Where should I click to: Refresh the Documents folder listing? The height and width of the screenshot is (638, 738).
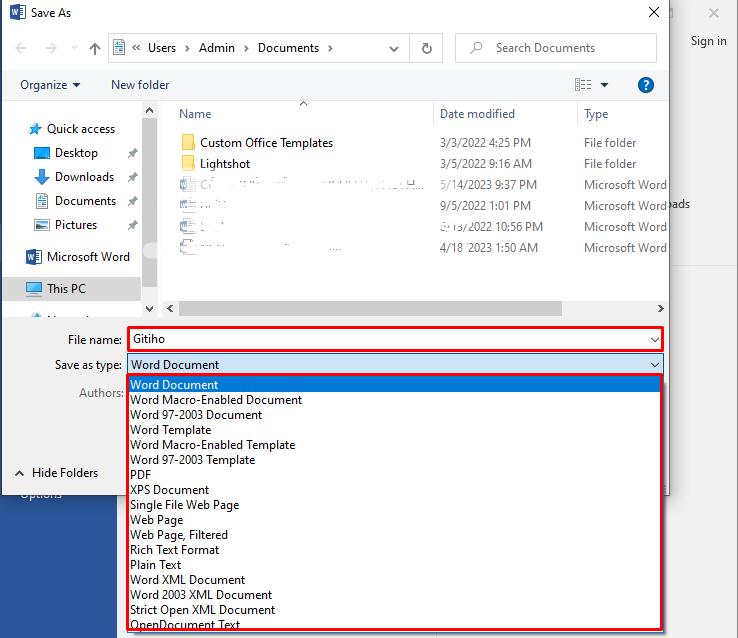tap(426, 48)
